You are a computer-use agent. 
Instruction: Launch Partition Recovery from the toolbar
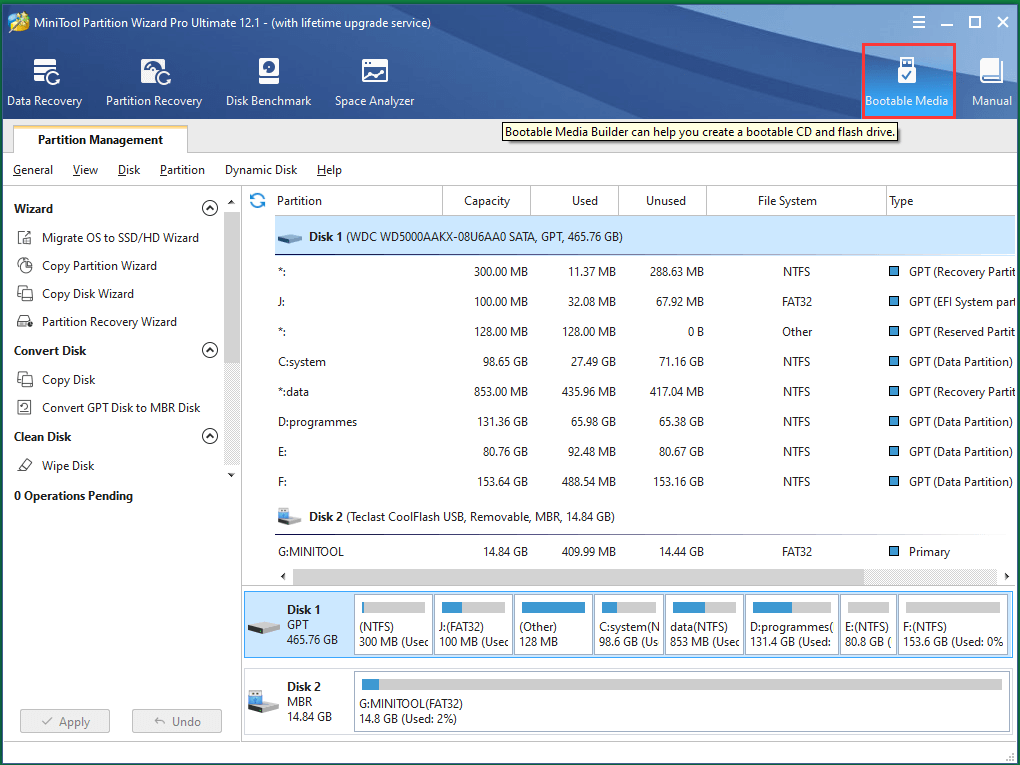(154, 82)
